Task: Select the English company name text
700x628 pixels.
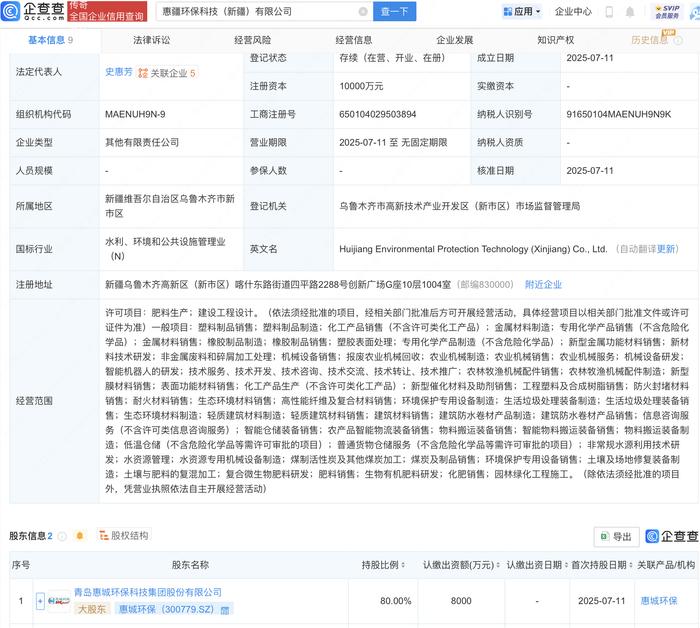Action: (473, 249)
